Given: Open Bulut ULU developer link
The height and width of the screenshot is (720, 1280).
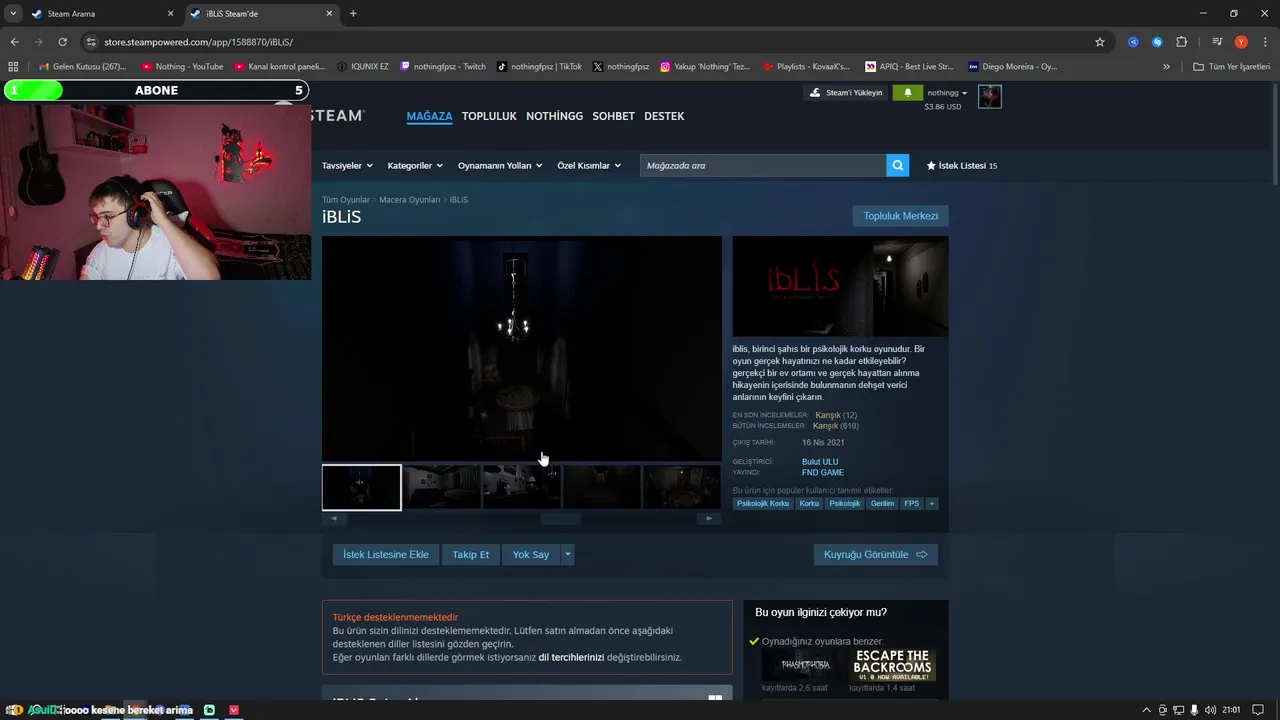Looking at the screenshot, I should pos(820,462).
